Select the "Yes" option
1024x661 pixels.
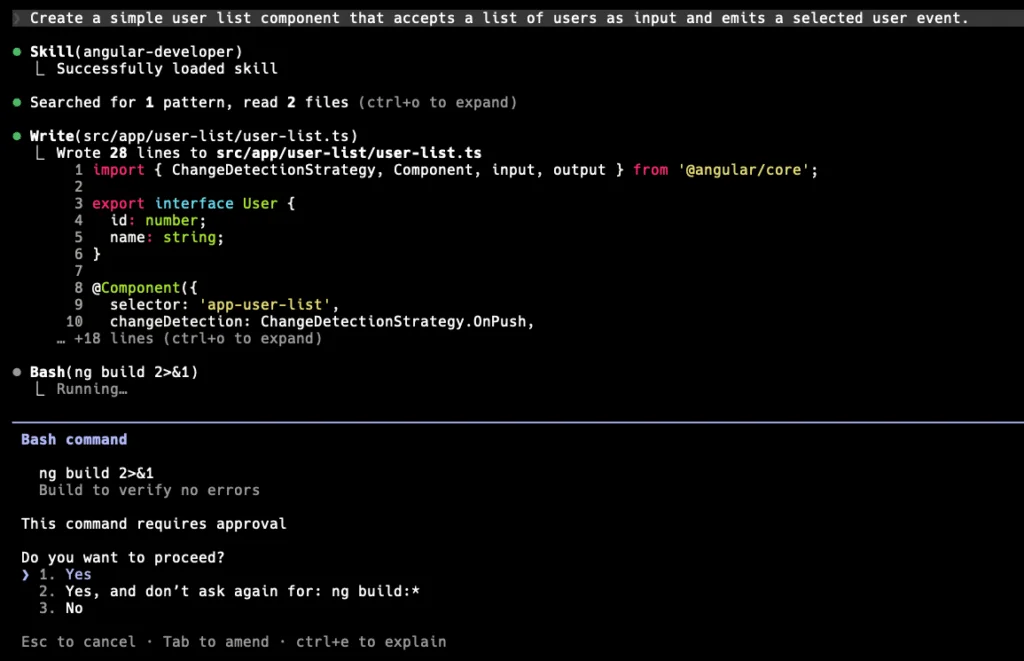78,575
